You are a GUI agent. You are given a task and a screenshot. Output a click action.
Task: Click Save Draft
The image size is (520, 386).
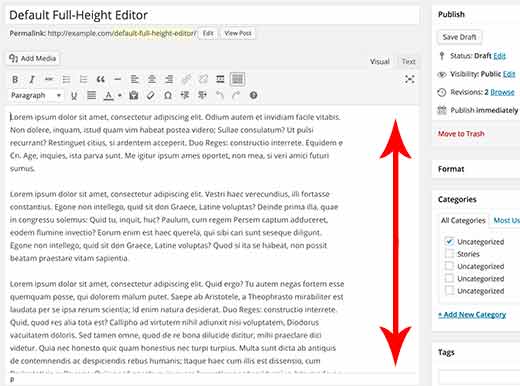(x=459, y=37)
